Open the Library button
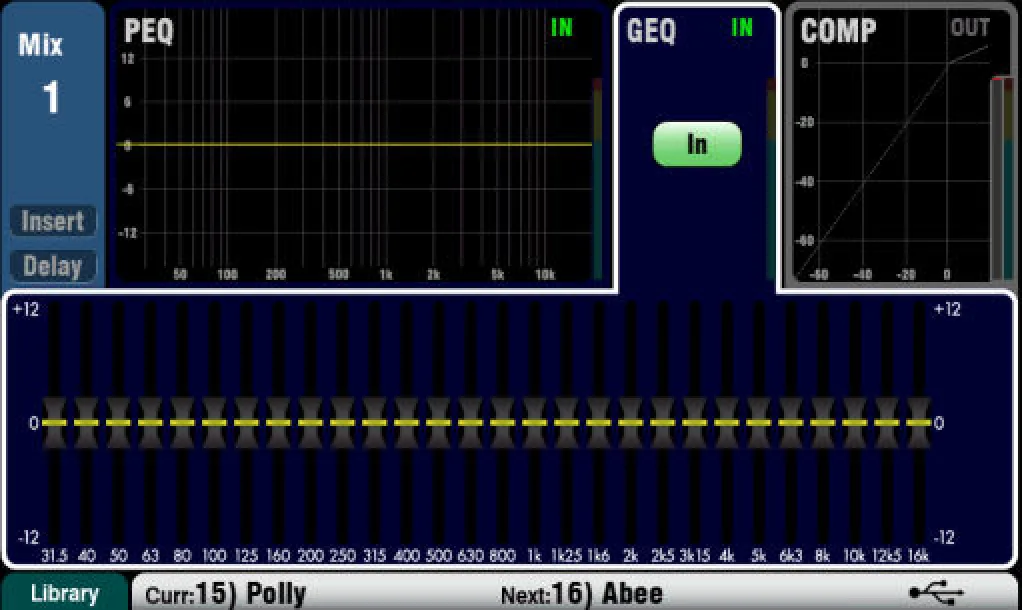The image size is (1022, 610). tap(65, 593)
